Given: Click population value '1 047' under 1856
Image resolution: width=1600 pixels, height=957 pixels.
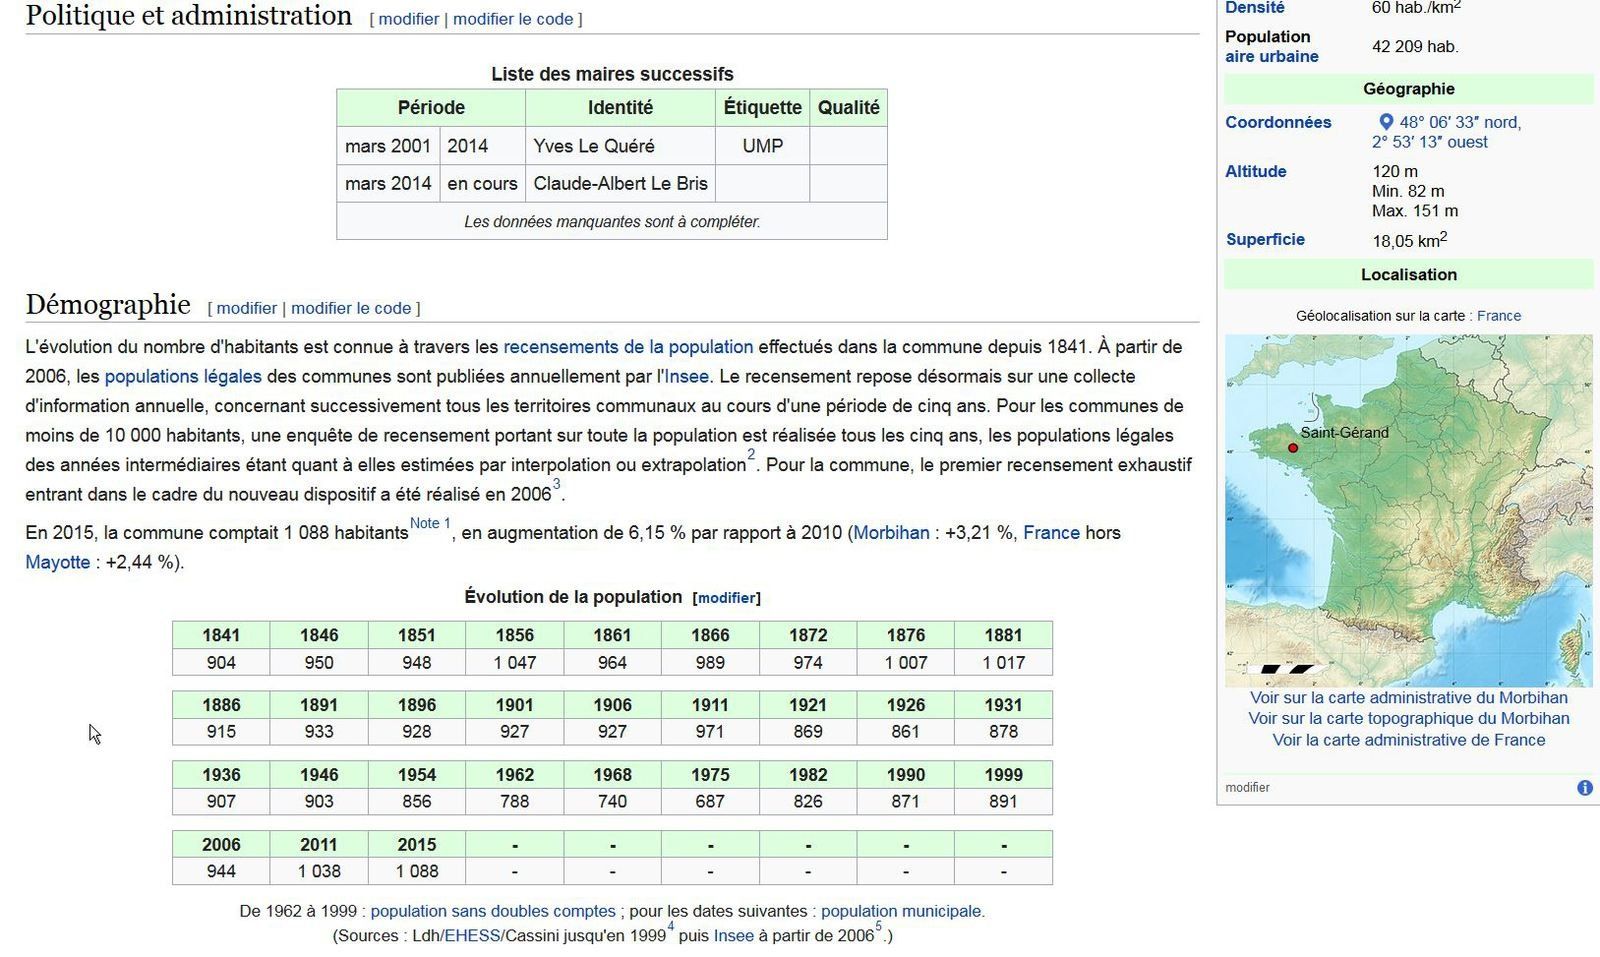Looking at the screenshot, I should [x=514, y=662].
